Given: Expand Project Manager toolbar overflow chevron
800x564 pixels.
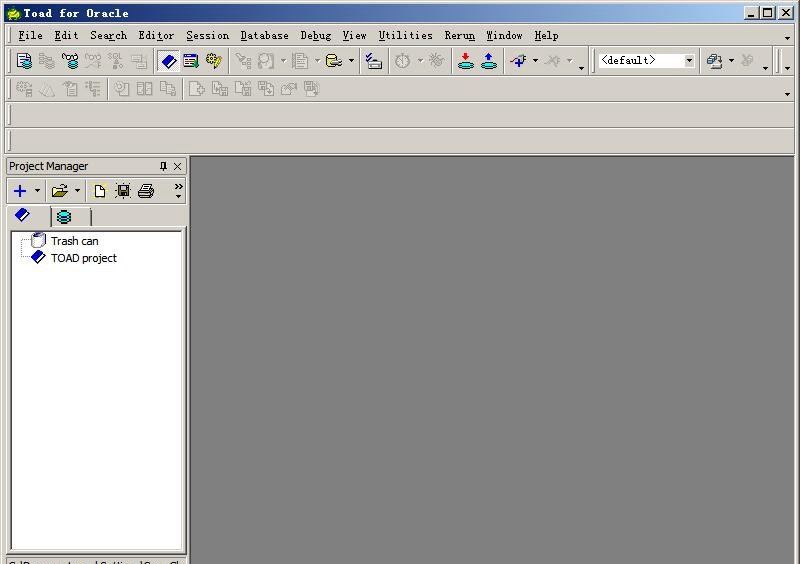Looking at the screenshot, I should click(x=179, y=191).
